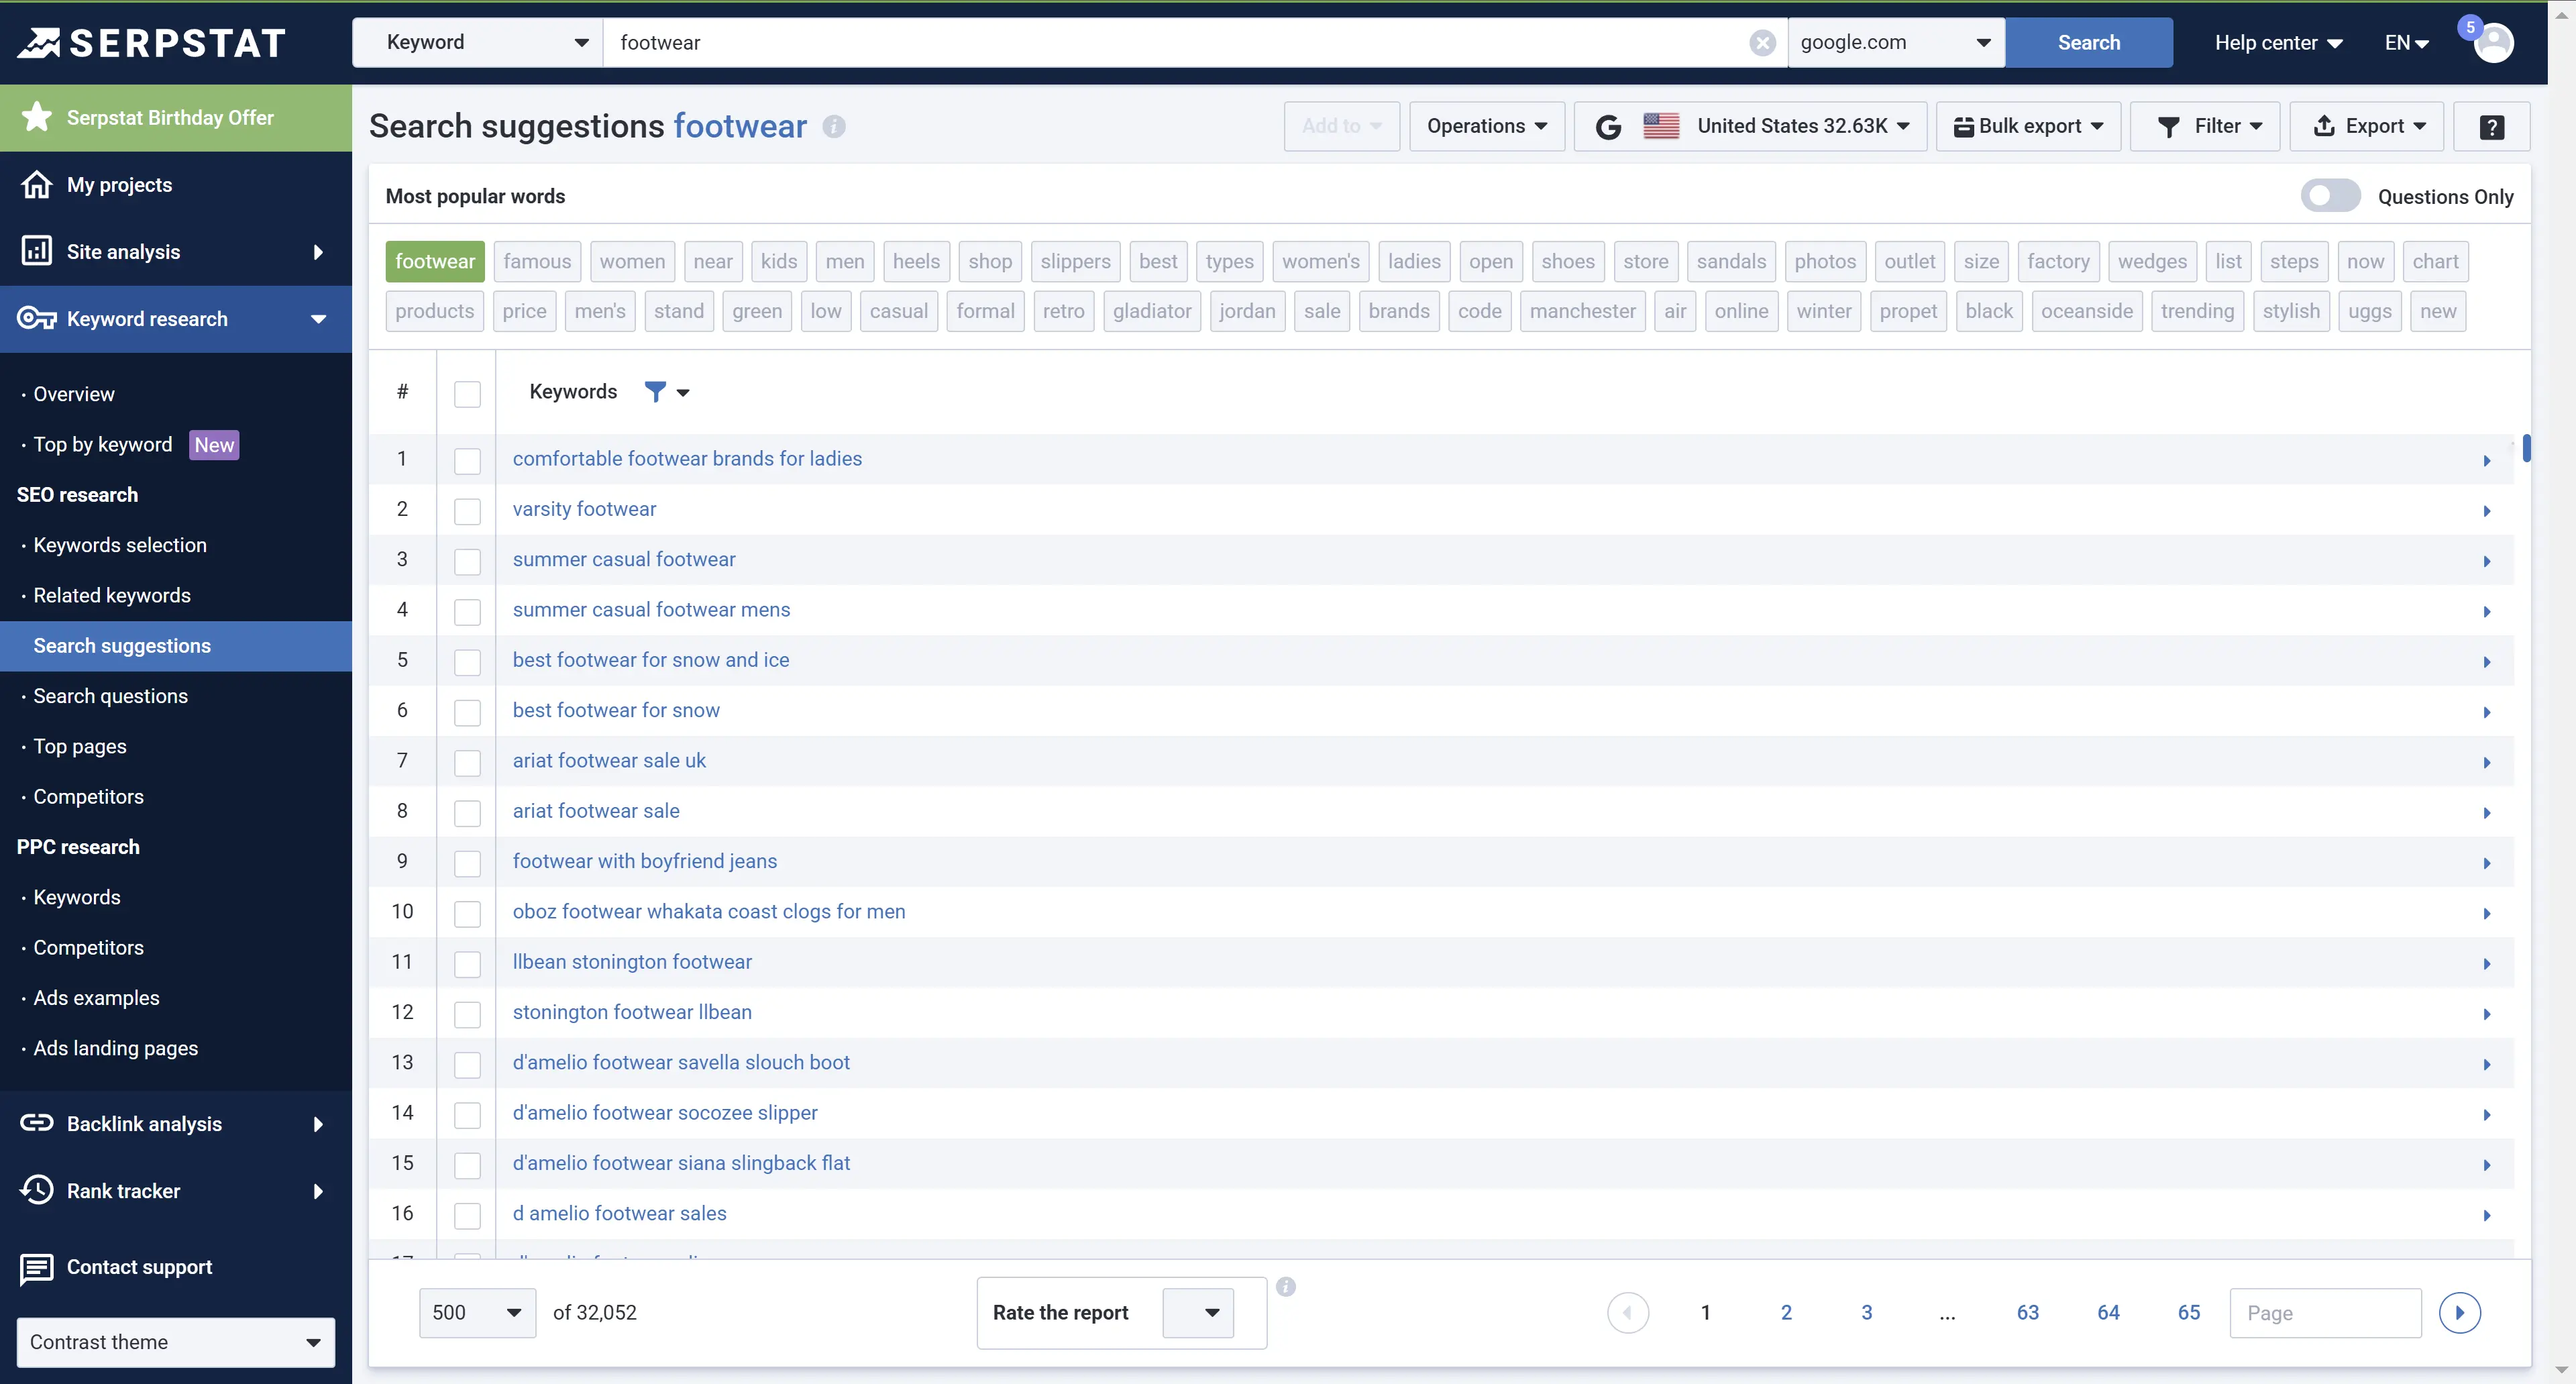Click the notification badge showing 5
The height and width of the screenshot is (1384, 2576).
click(x=2470, y=27)
